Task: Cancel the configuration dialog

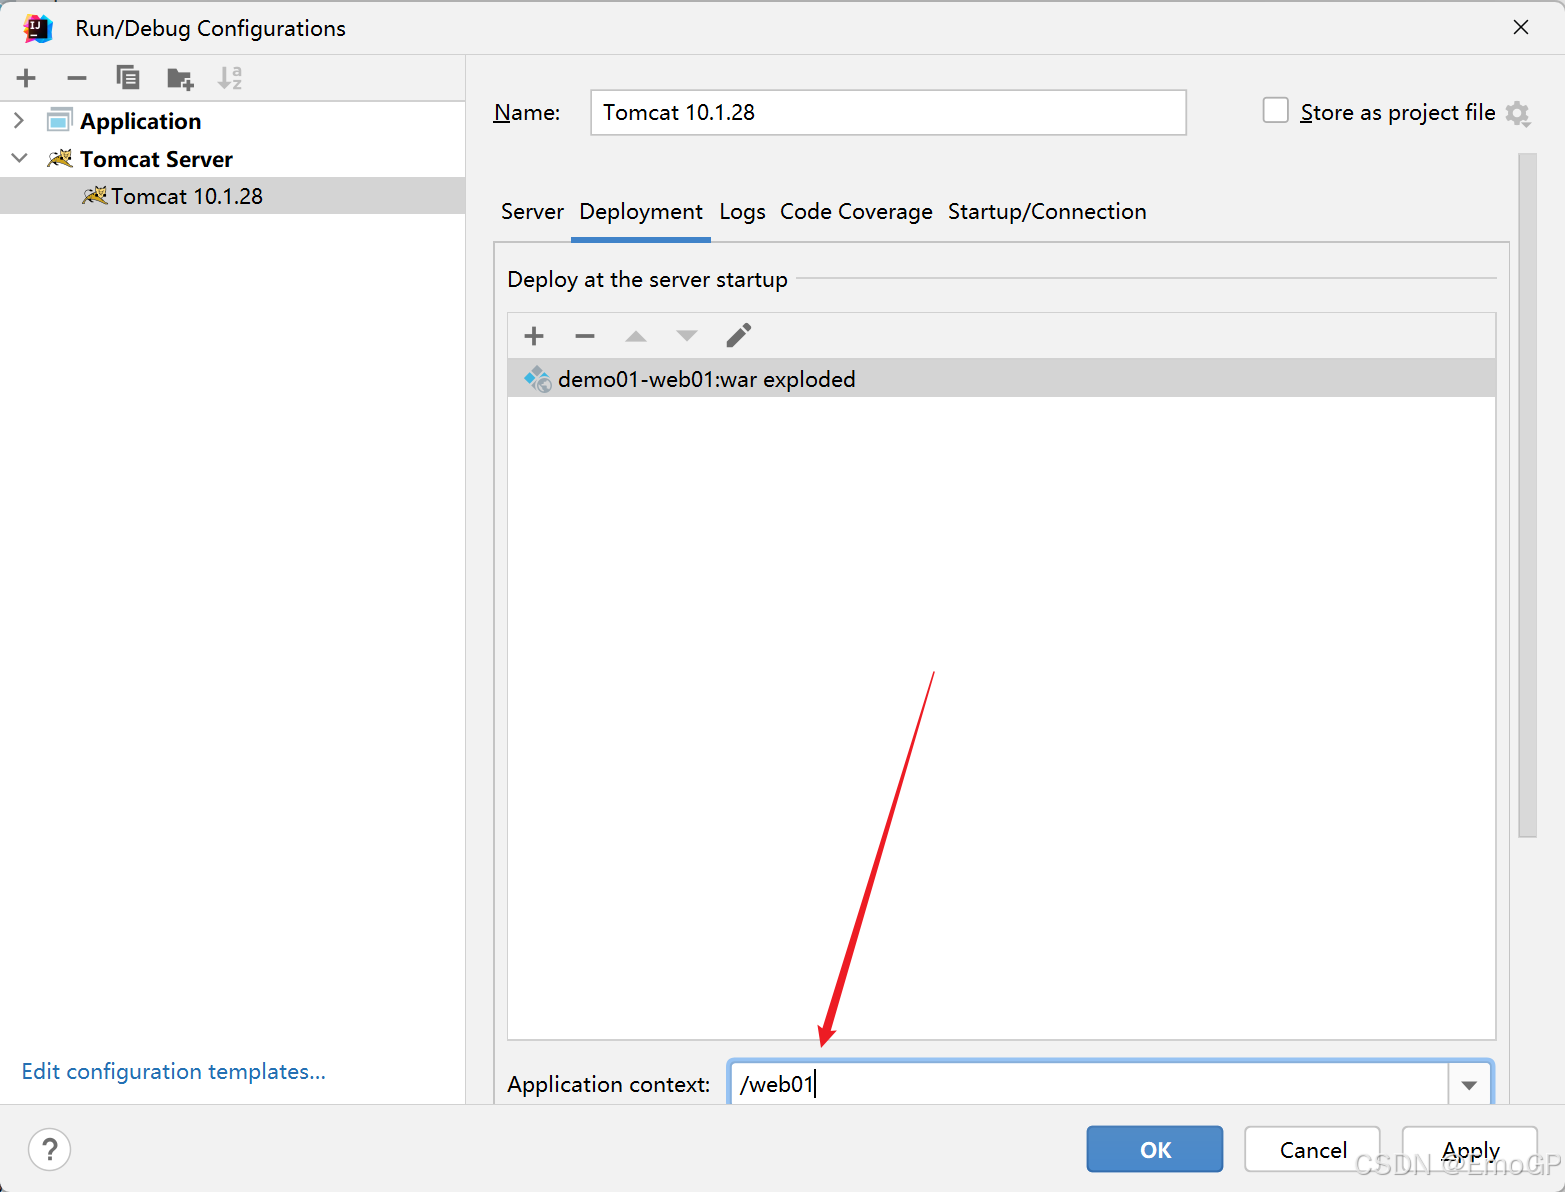Action: [1312, 1149]
